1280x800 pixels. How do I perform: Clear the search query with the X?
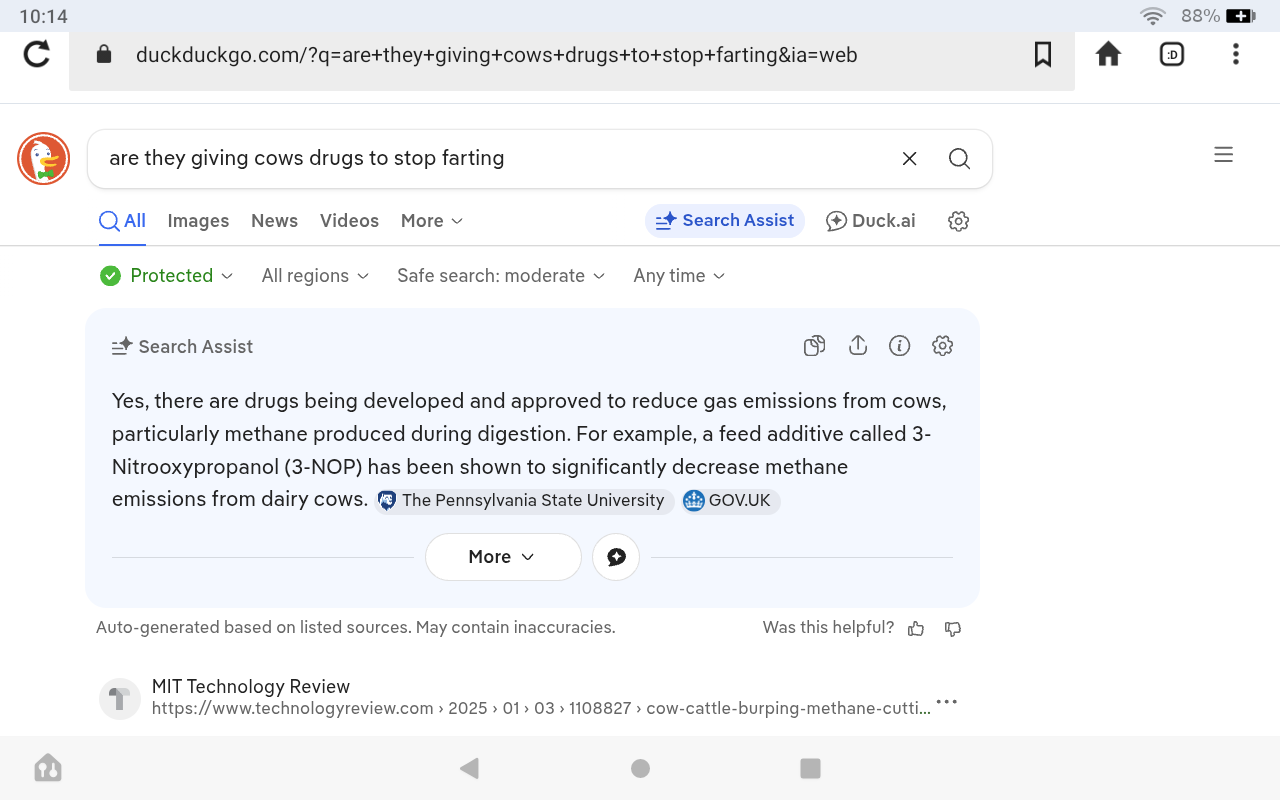(909, 159)
